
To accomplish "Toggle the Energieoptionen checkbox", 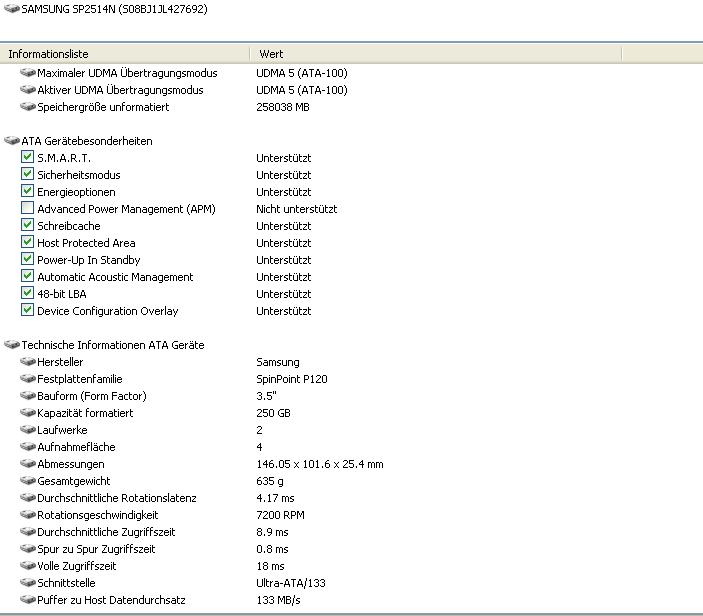I will click(x=27, y=191).
